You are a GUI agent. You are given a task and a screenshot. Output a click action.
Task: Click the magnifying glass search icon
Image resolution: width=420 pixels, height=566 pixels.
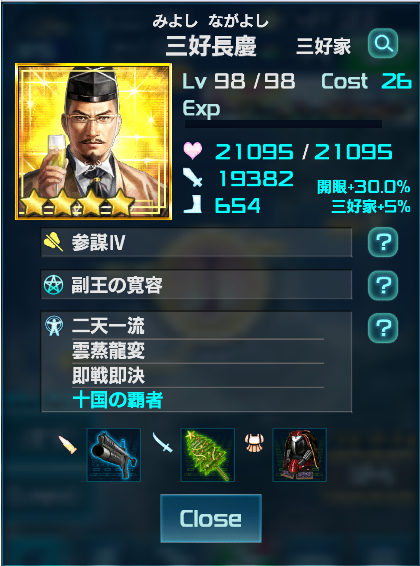[383, 43]
